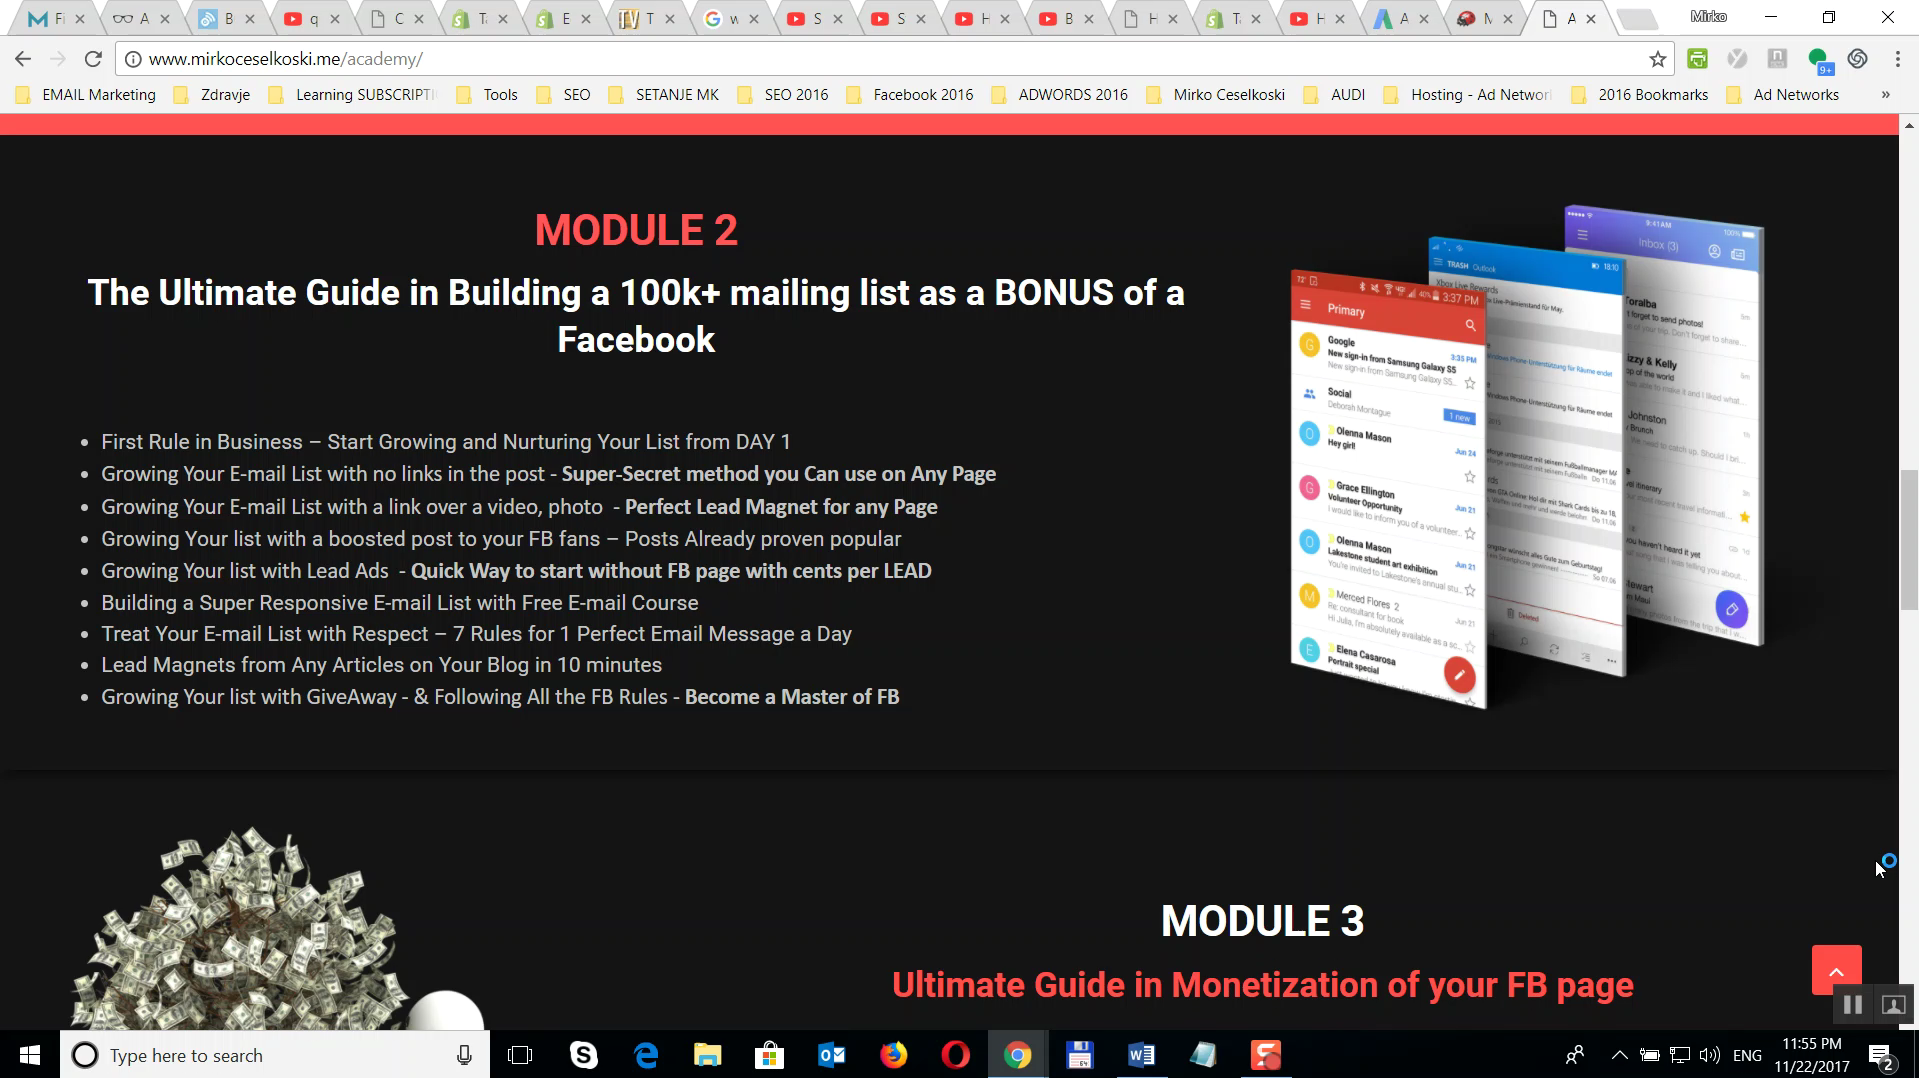Screen dimensions: 1919x1078
Task: Open Skype from the taskbar
Action: pyautogui.click(x=583, y=1055)
